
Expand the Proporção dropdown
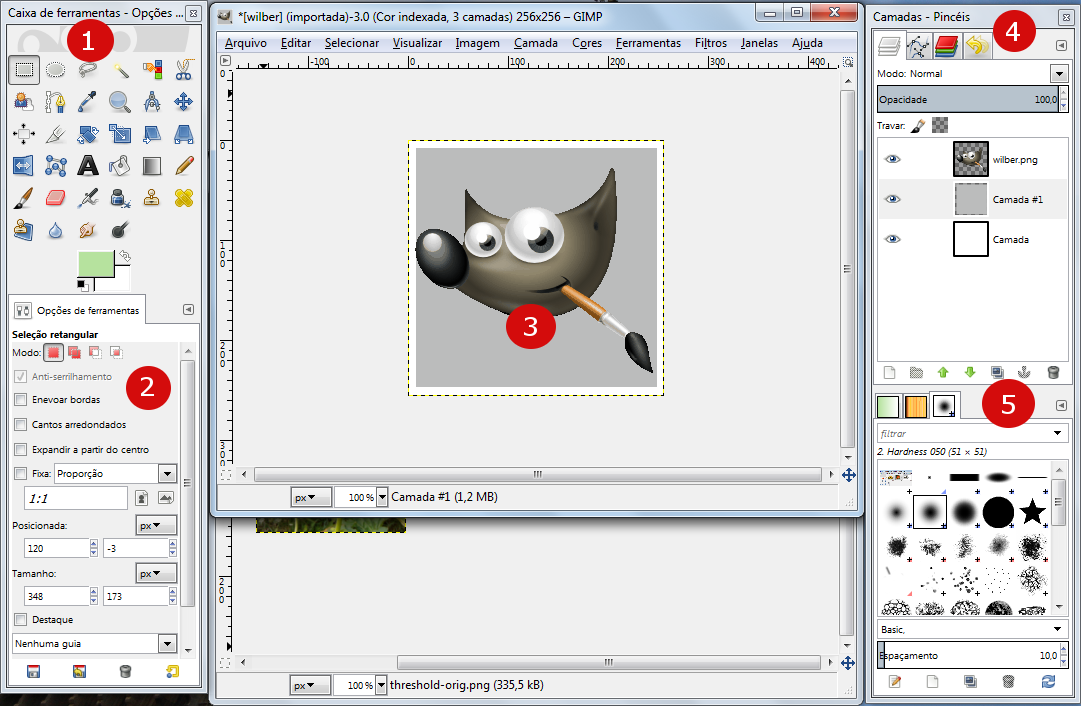click(167, 473)
